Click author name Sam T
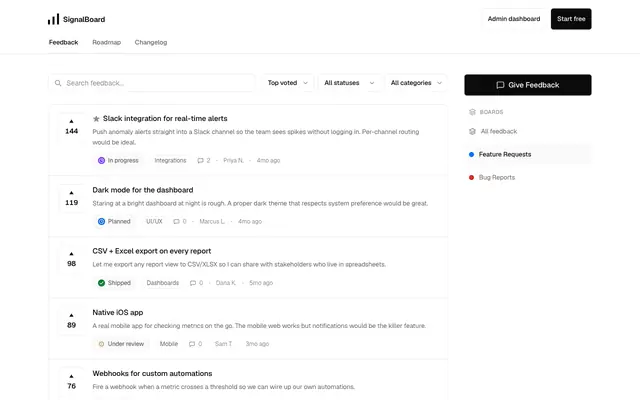 click(223, 344)
